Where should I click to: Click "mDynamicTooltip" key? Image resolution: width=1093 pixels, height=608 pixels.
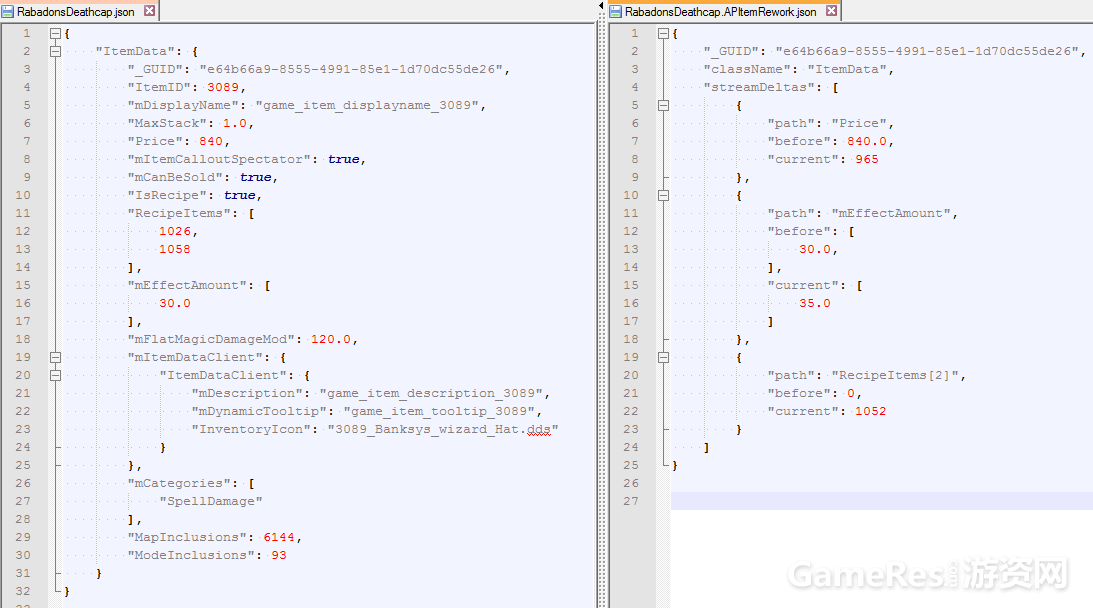click(x=259, y=411)
